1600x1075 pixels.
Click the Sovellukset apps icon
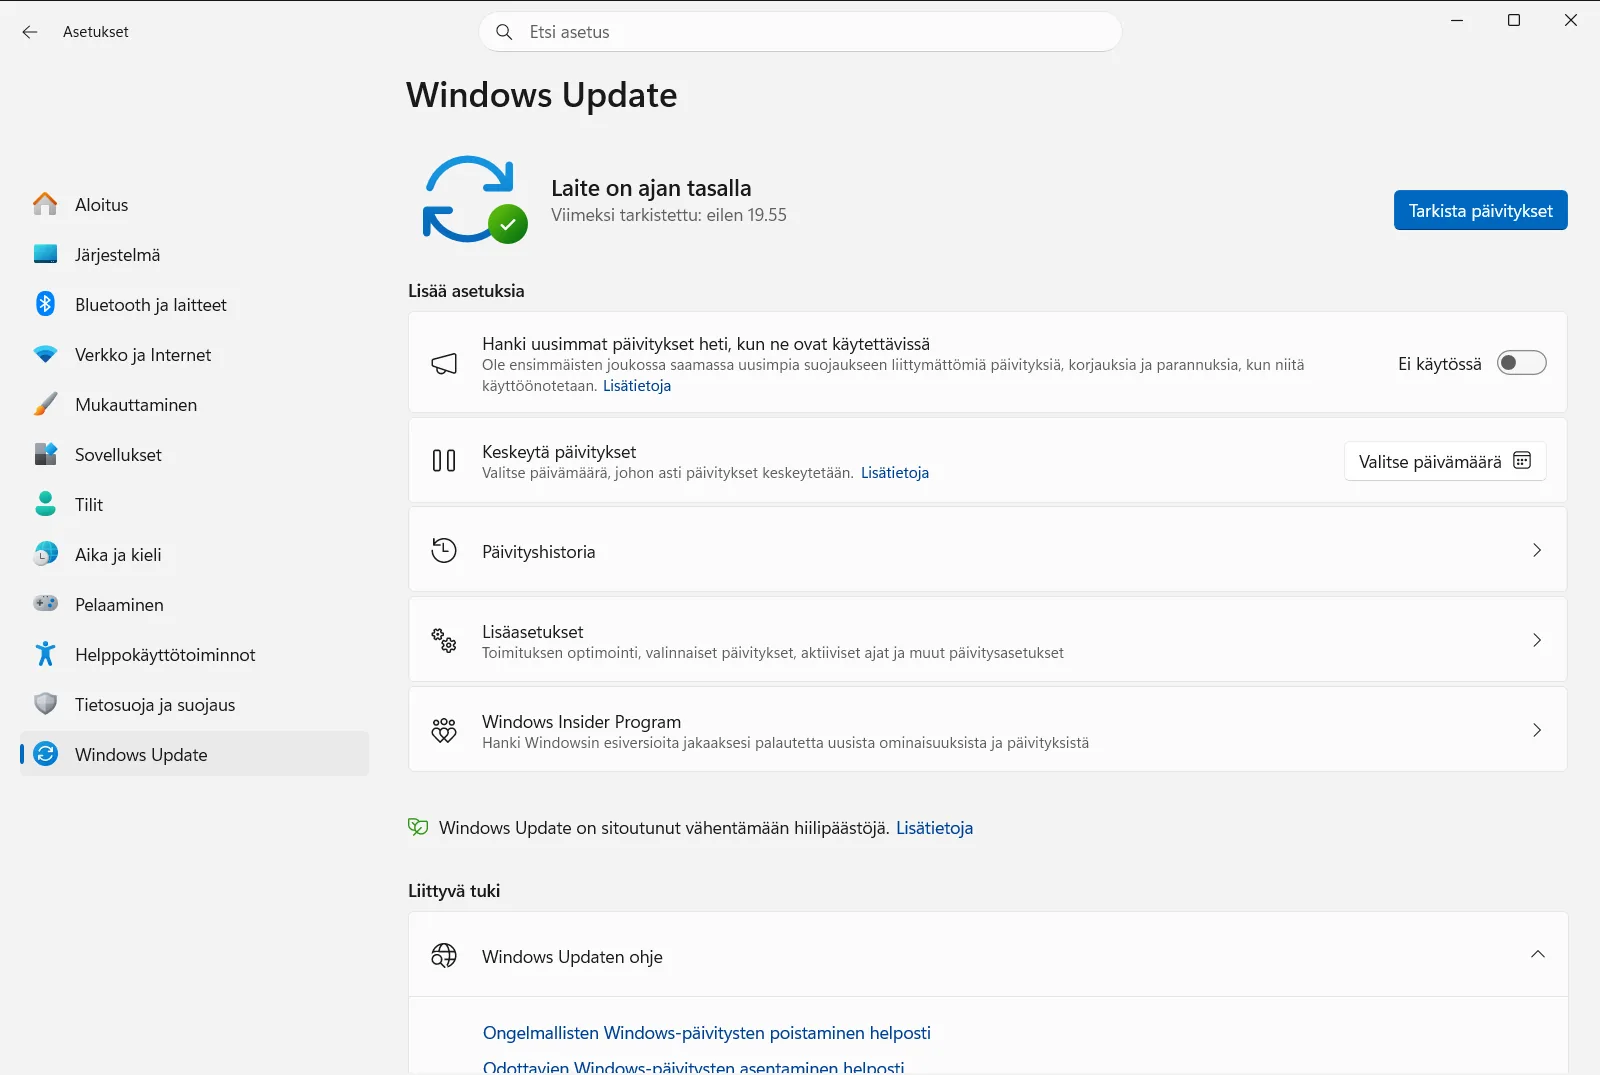pos(45,454)
